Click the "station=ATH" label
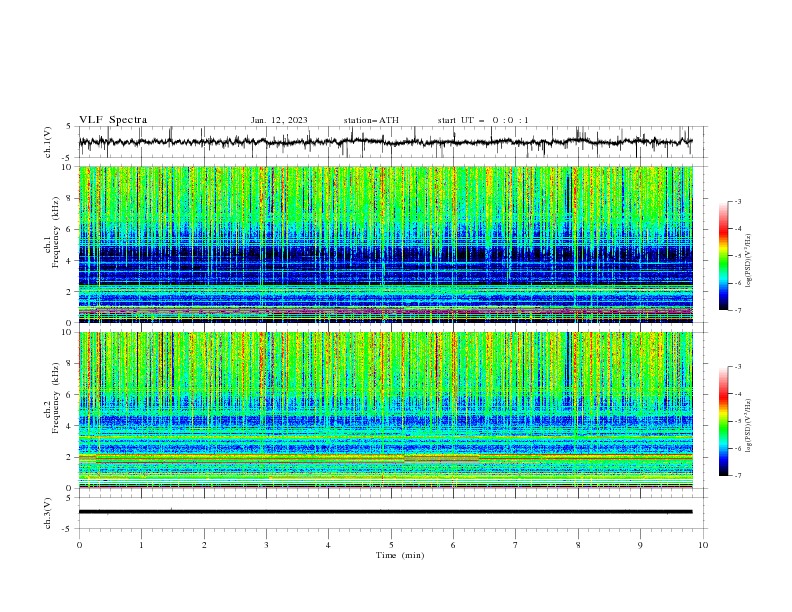The height and width of the screenshot is (612, 792). point(371,120)
